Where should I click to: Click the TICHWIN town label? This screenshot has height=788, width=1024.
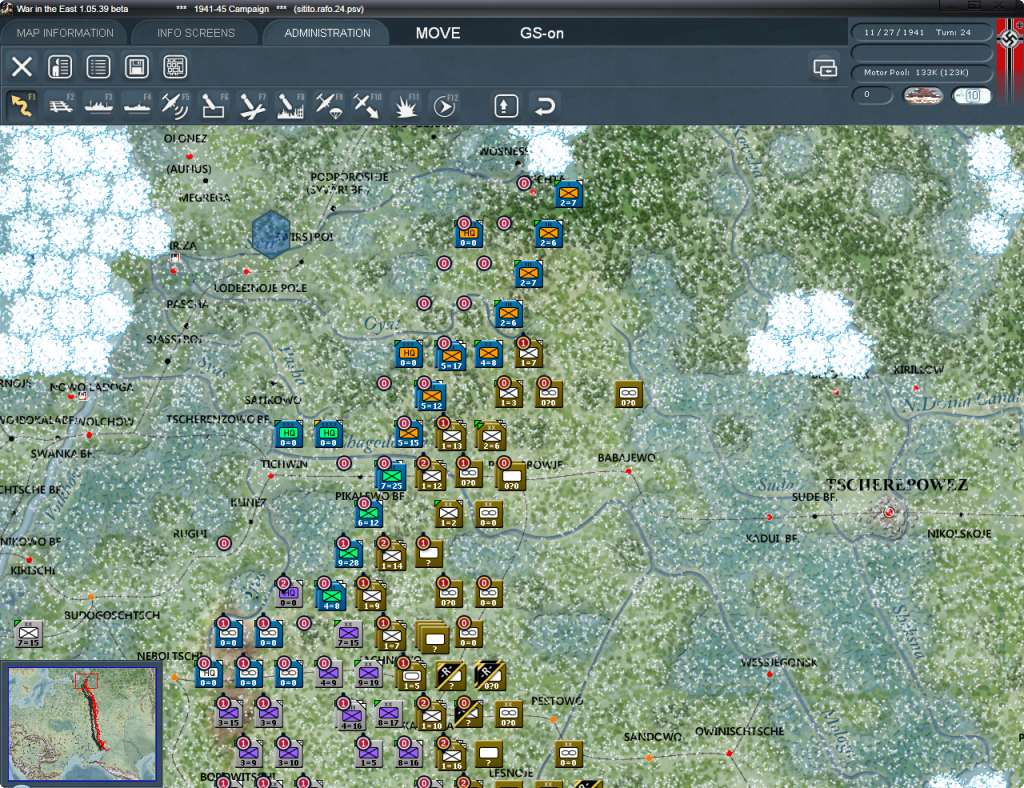click(x=284, y=464)
